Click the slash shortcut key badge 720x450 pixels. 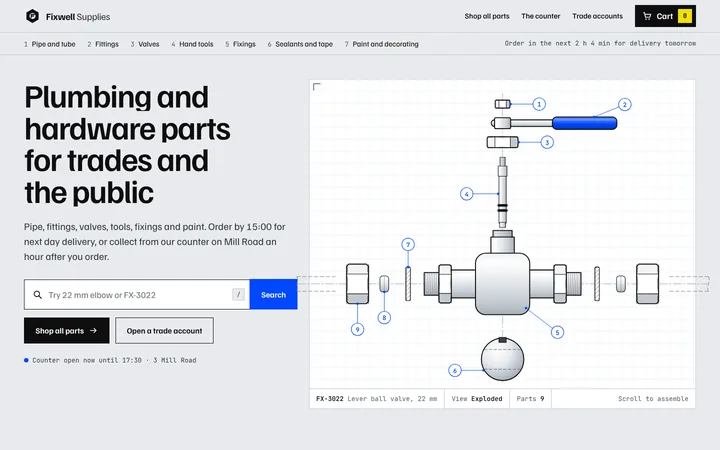pyautogui.click(x=238, y=294)
